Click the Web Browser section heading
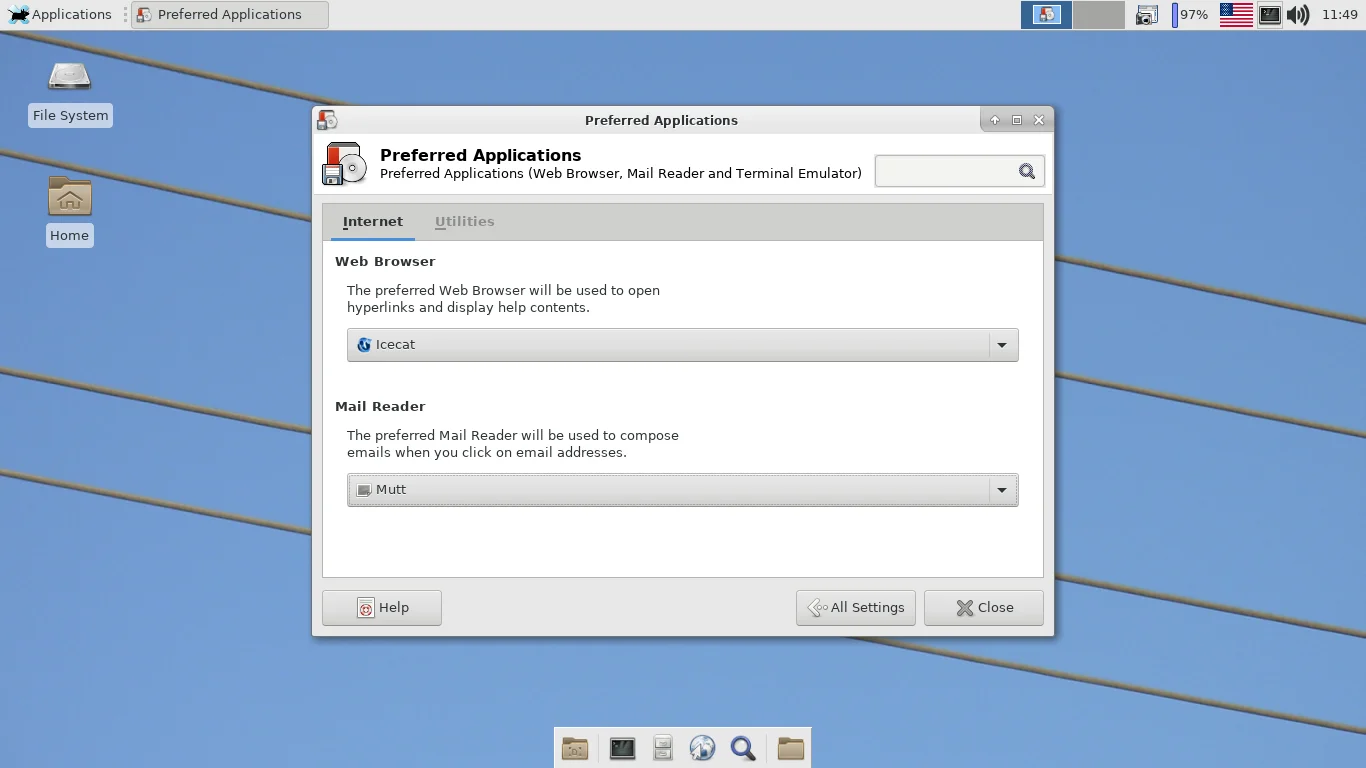1366x768 pixels. point(385,262)
